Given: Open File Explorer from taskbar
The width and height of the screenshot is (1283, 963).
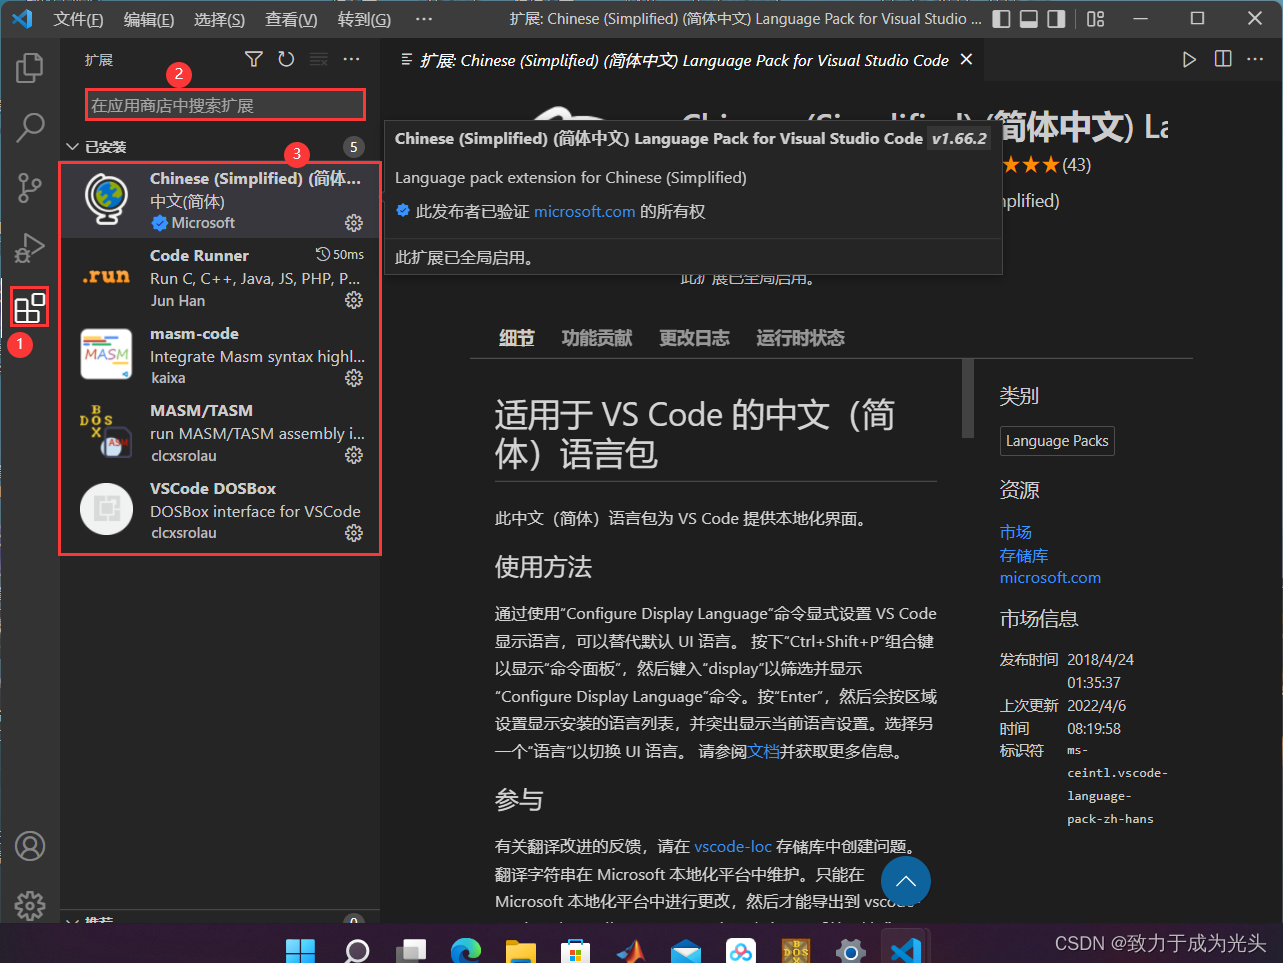Looking at the screenshot, I should pyautogui.click(x=520, y=950).
